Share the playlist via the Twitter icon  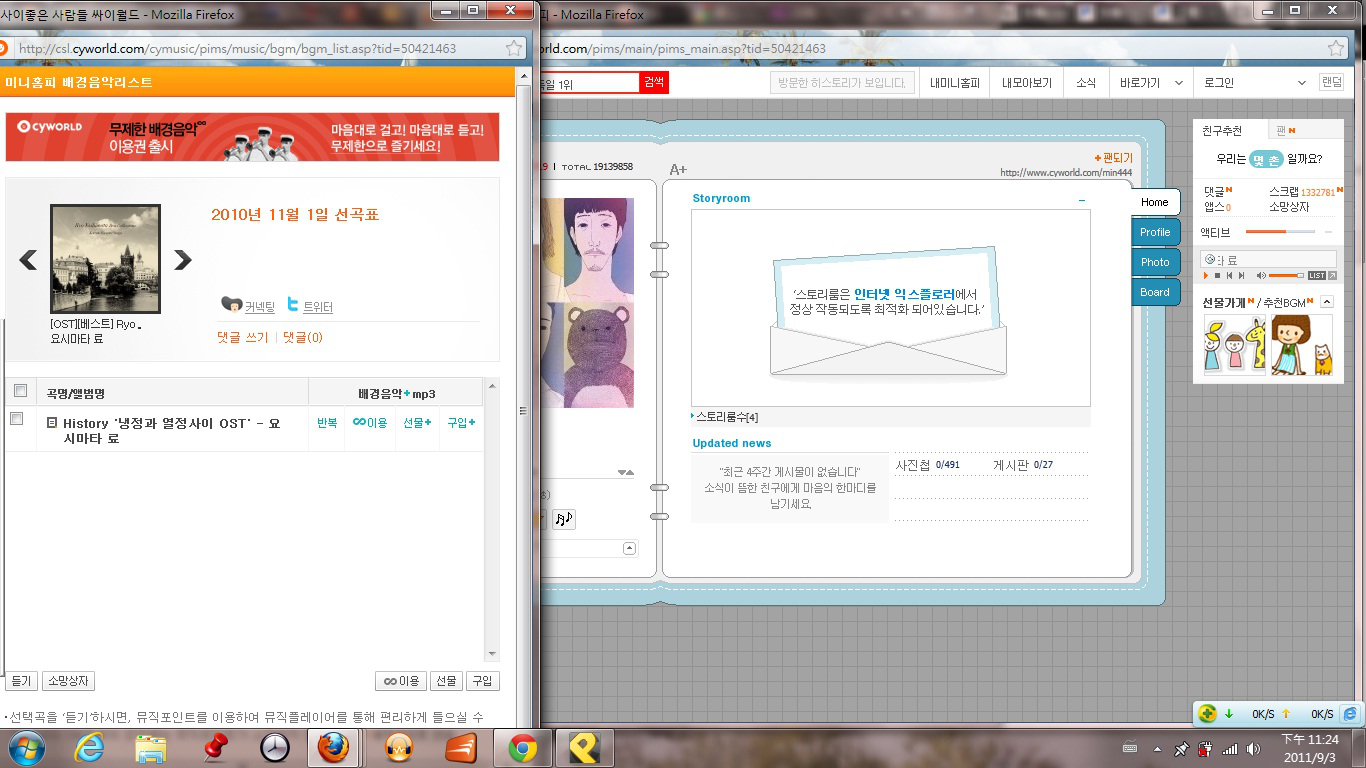coord(293,305)
